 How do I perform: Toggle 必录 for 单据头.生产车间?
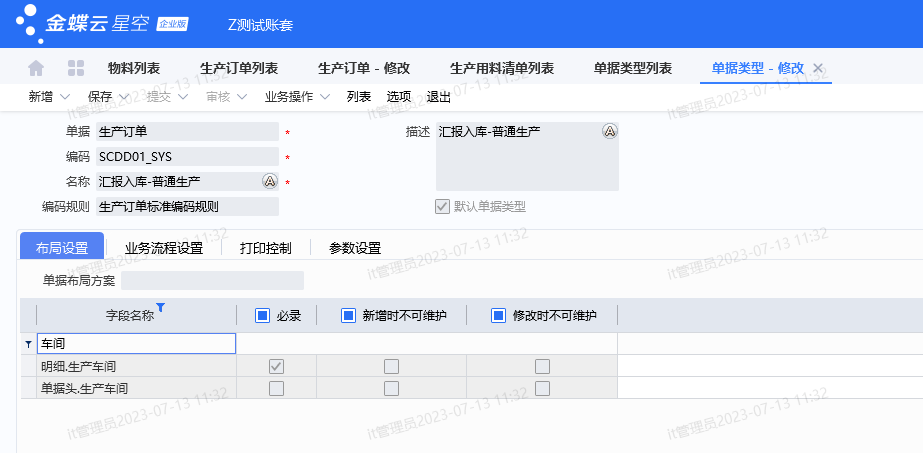click(x=276, y=388)
